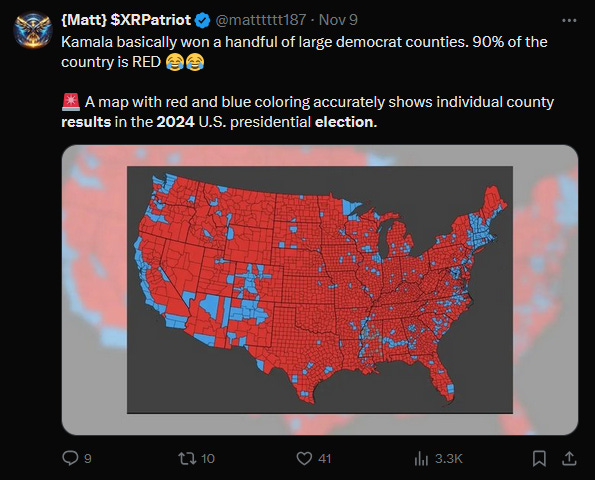Open view analytics bar chart icon
The image size is (595, 480).
tap(421, 458)
